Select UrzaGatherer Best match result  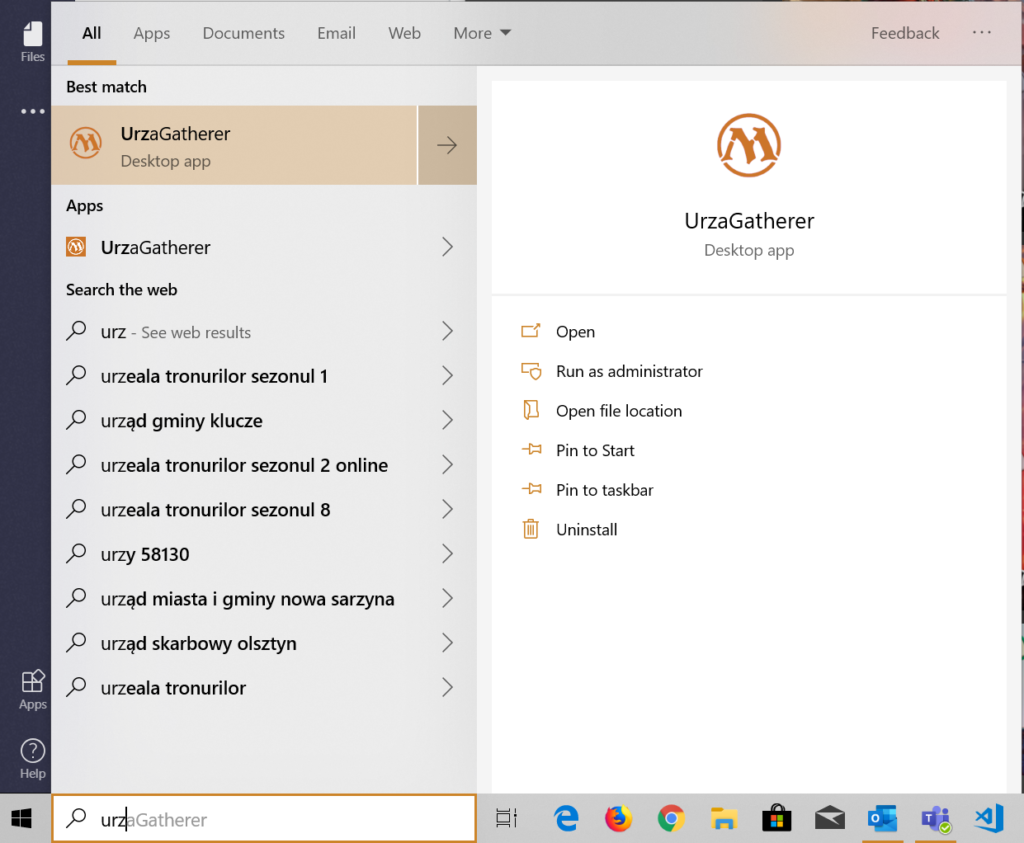234,145
